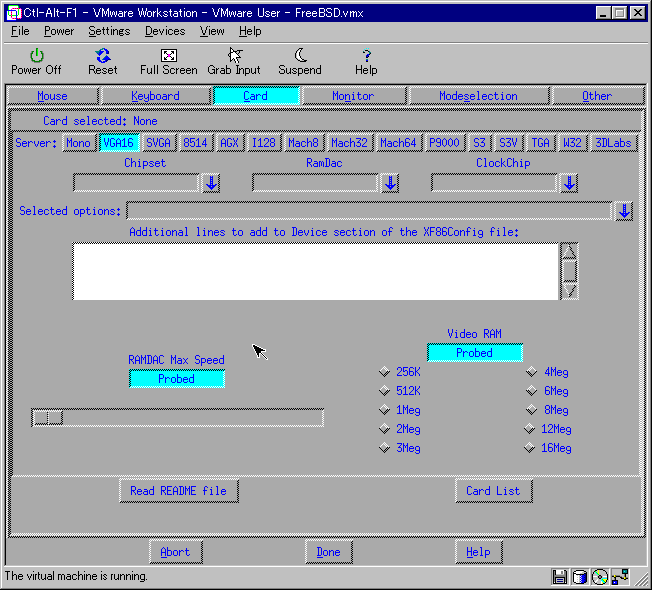
Task: Click Read README file button
Action: coord(179,491)
